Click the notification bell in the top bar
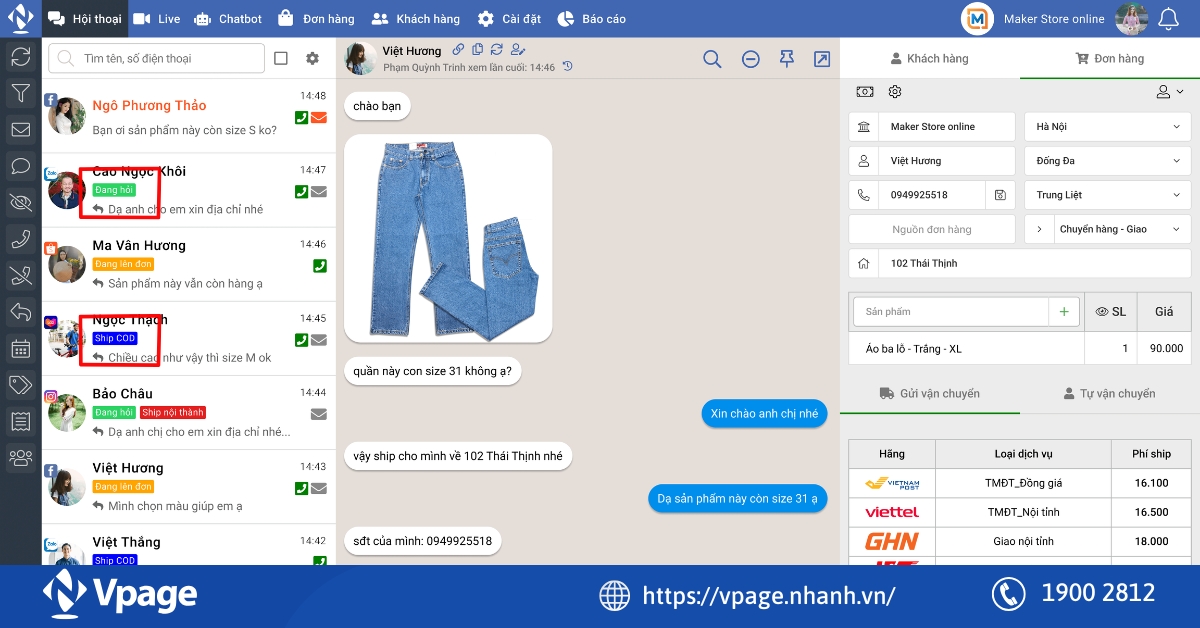1200x628 pixels. [x=1168, y=17]
